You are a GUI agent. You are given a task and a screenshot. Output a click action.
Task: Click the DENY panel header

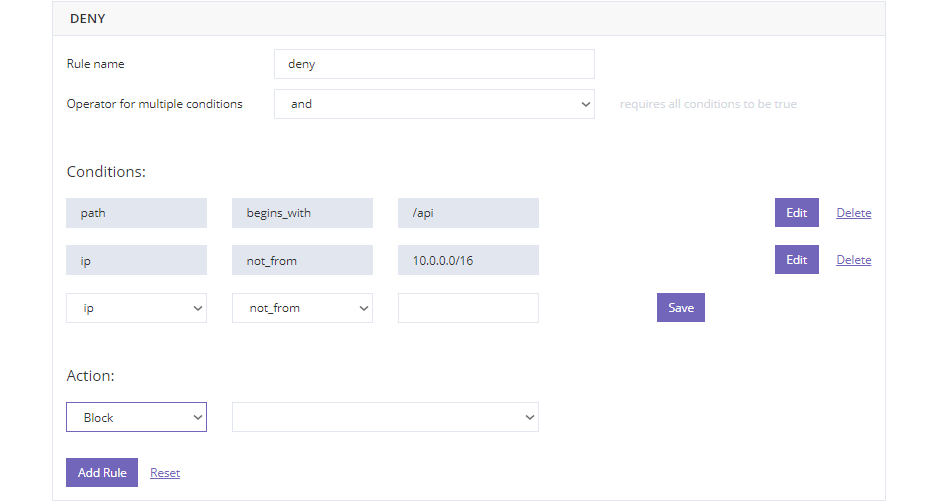pos(469,19)
